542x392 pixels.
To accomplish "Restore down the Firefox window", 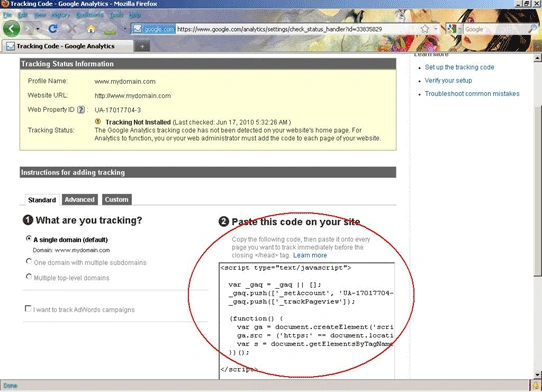I will 526,4.
